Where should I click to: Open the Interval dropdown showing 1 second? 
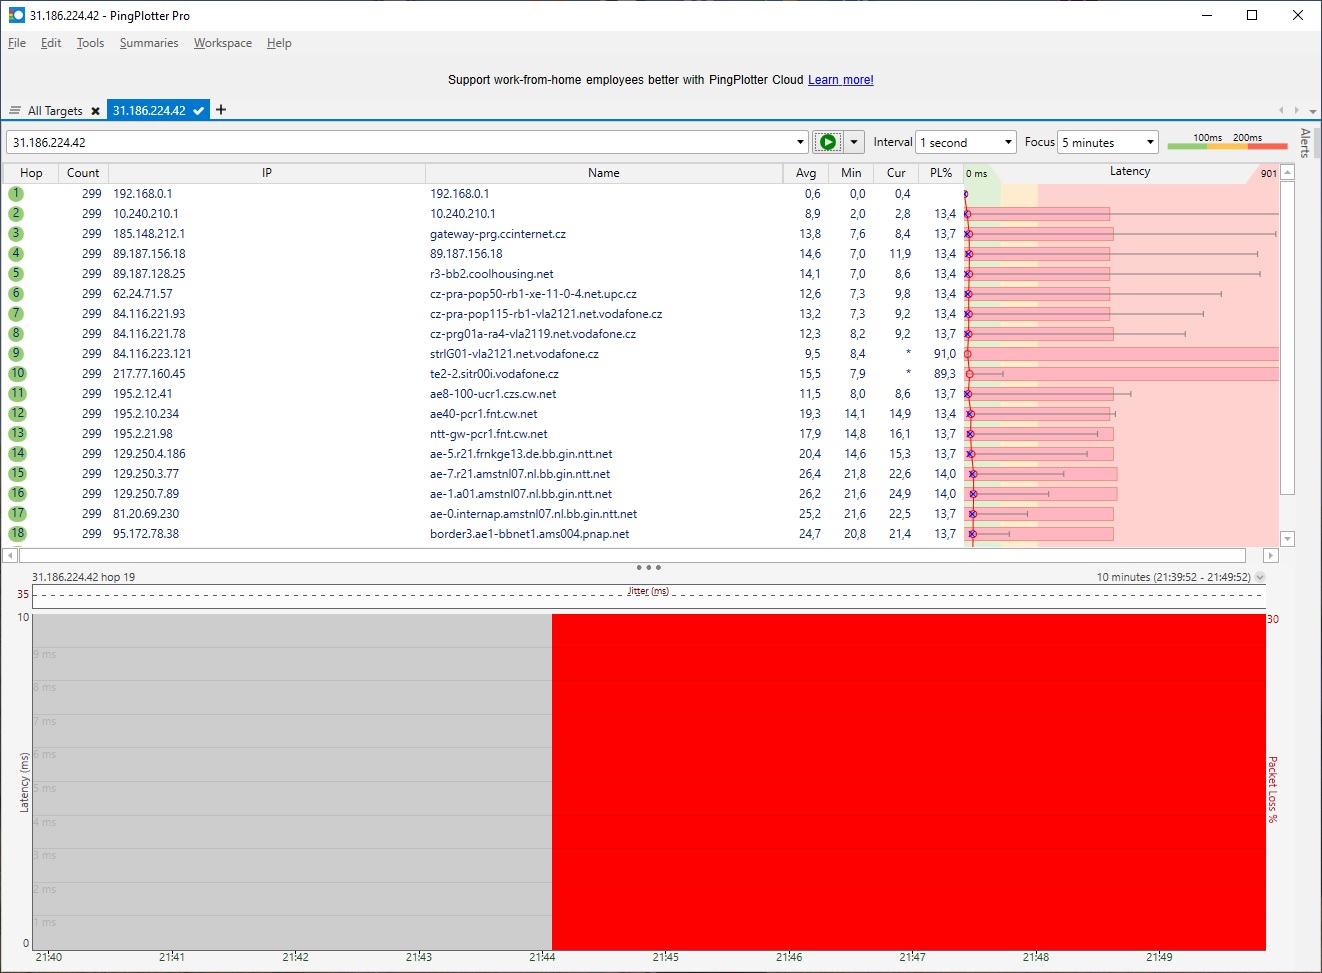coord(965,143)
